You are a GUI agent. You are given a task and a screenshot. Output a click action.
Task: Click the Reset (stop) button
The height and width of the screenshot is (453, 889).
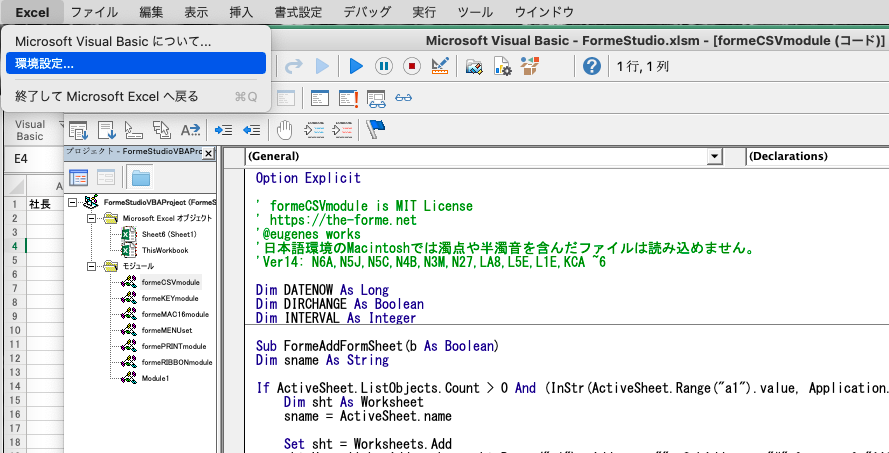(x=411, y=66)
